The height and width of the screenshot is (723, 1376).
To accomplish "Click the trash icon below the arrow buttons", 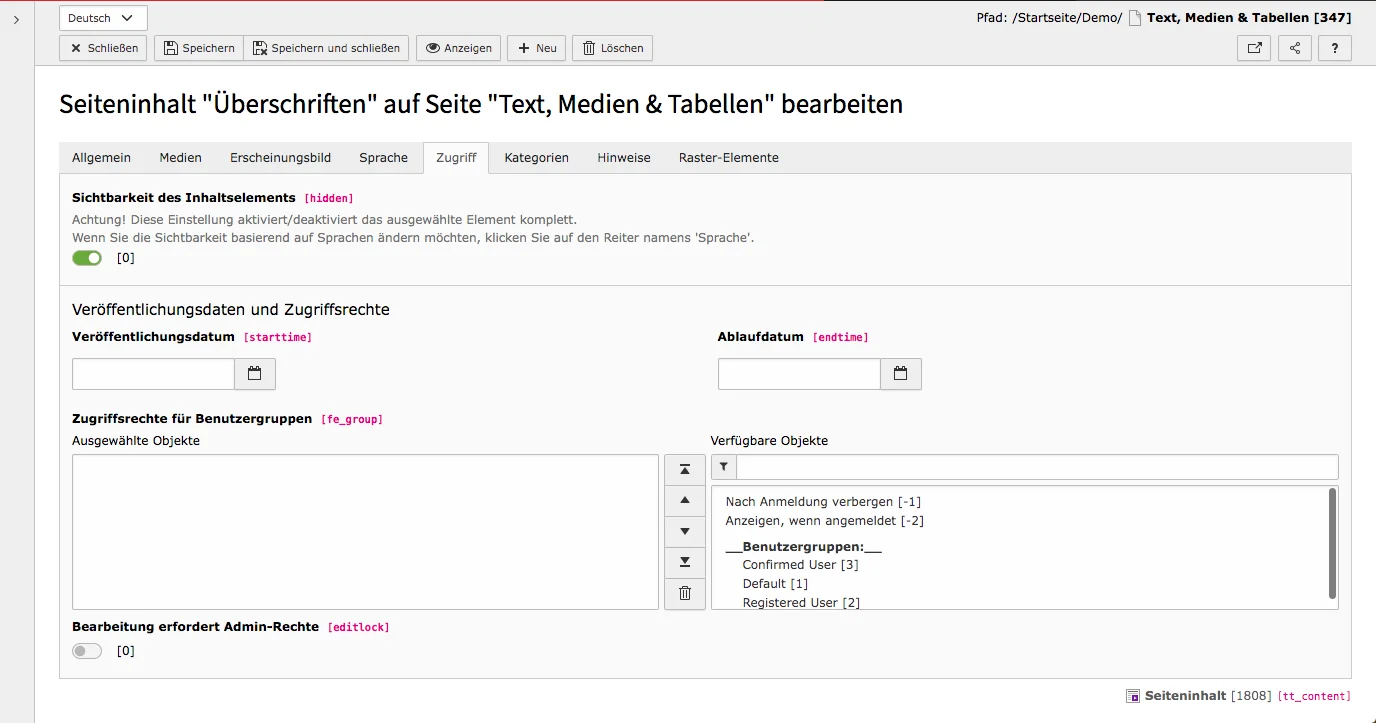I will (684, 593).
